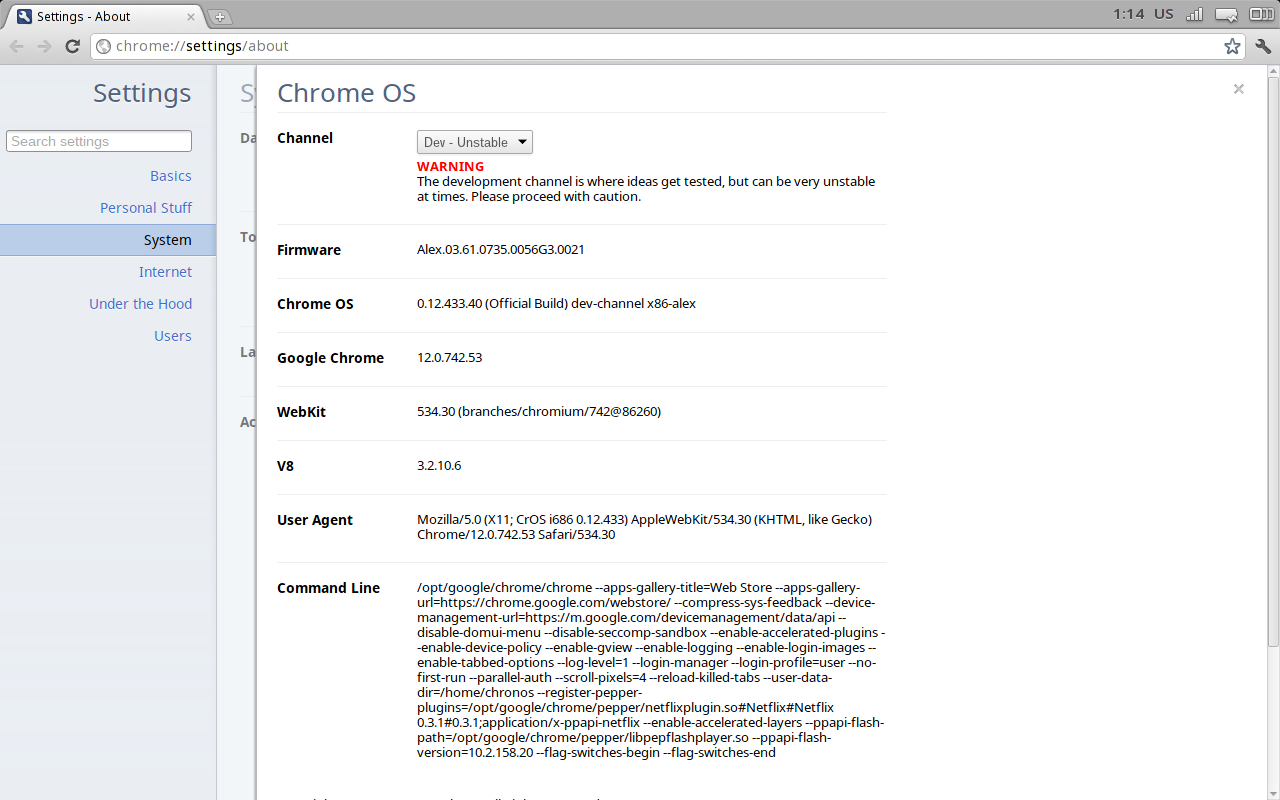Select the System settings section
The image size is (1280, 800).
[108, 240]
